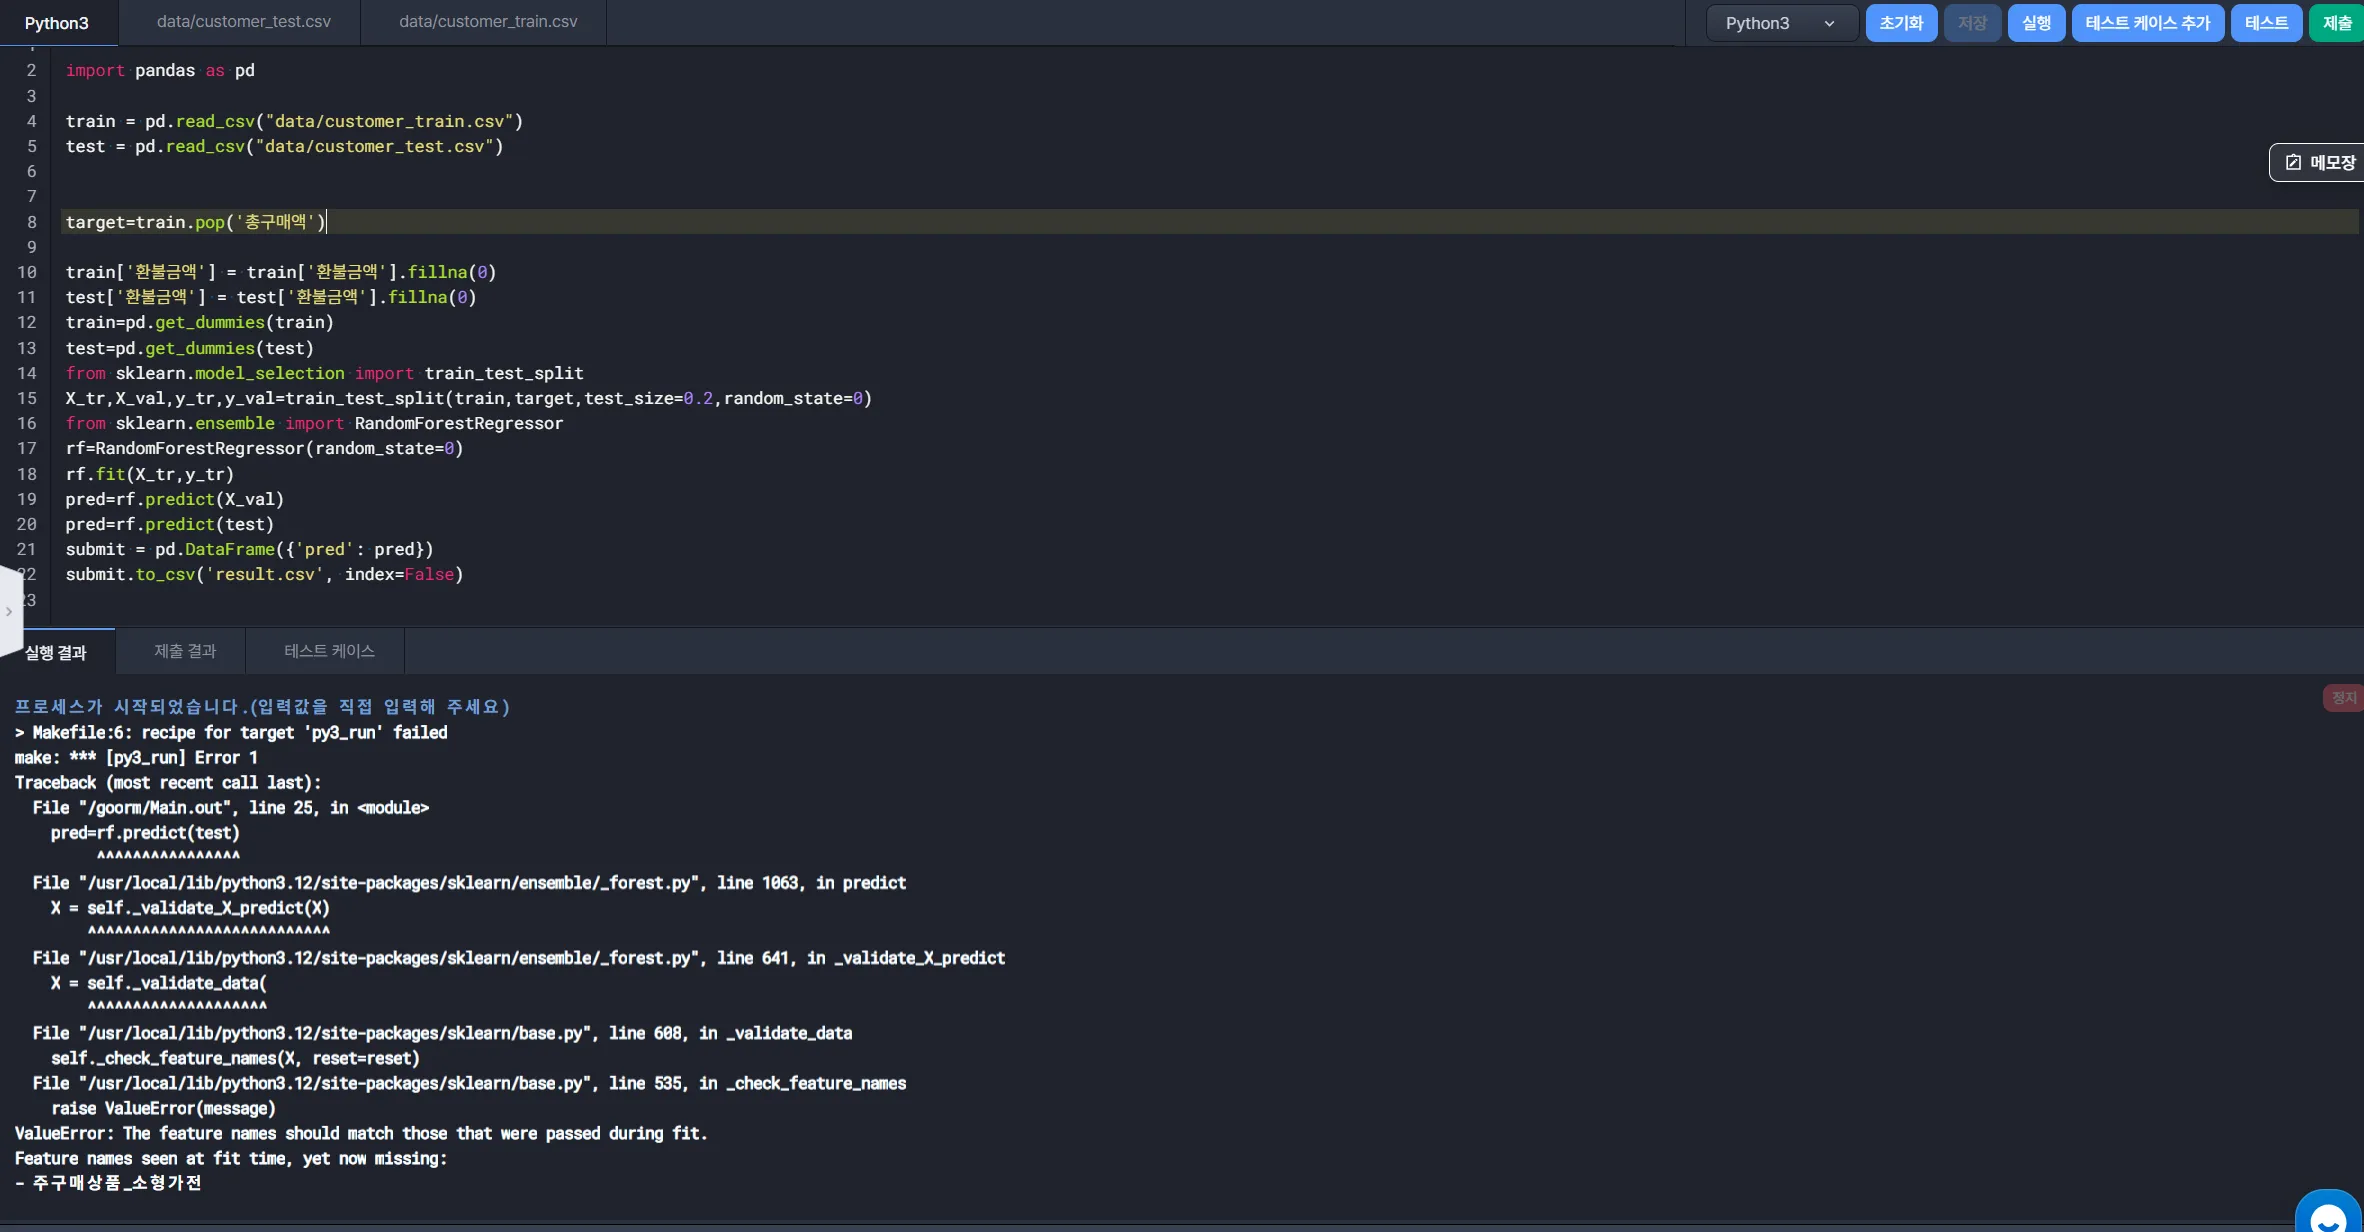Image resolution: width=2364 pixels, height=1232 pixels.
Task: Switch to the data/customer_train.csv tab
Action: 488,21
